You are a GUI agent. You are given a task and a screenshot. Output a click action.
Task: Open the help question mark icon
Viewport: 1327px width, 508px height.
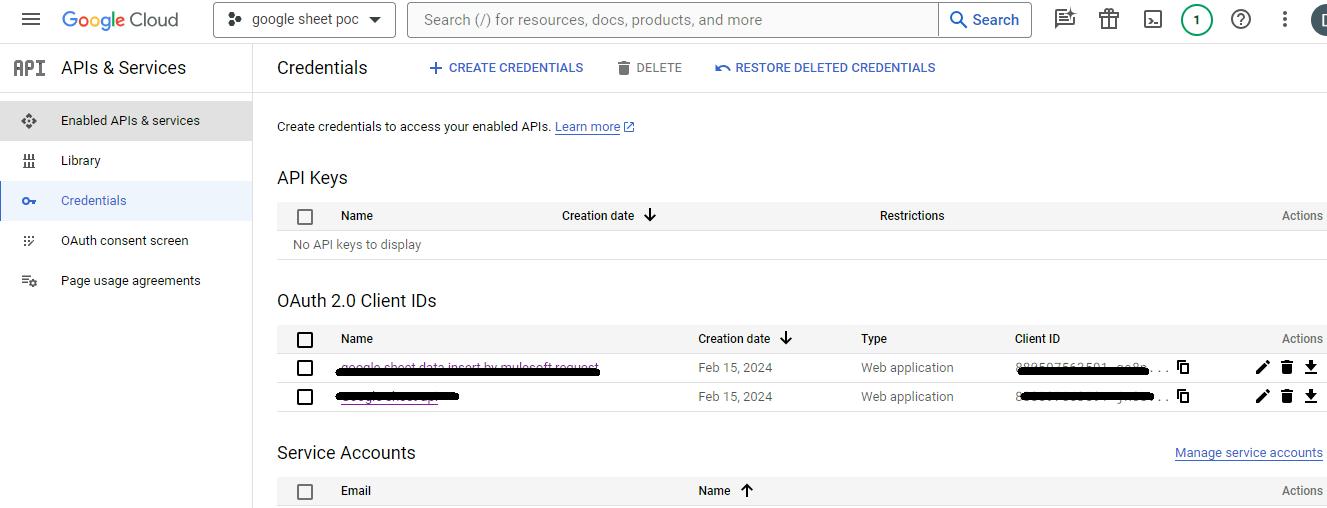point(1241,19)
